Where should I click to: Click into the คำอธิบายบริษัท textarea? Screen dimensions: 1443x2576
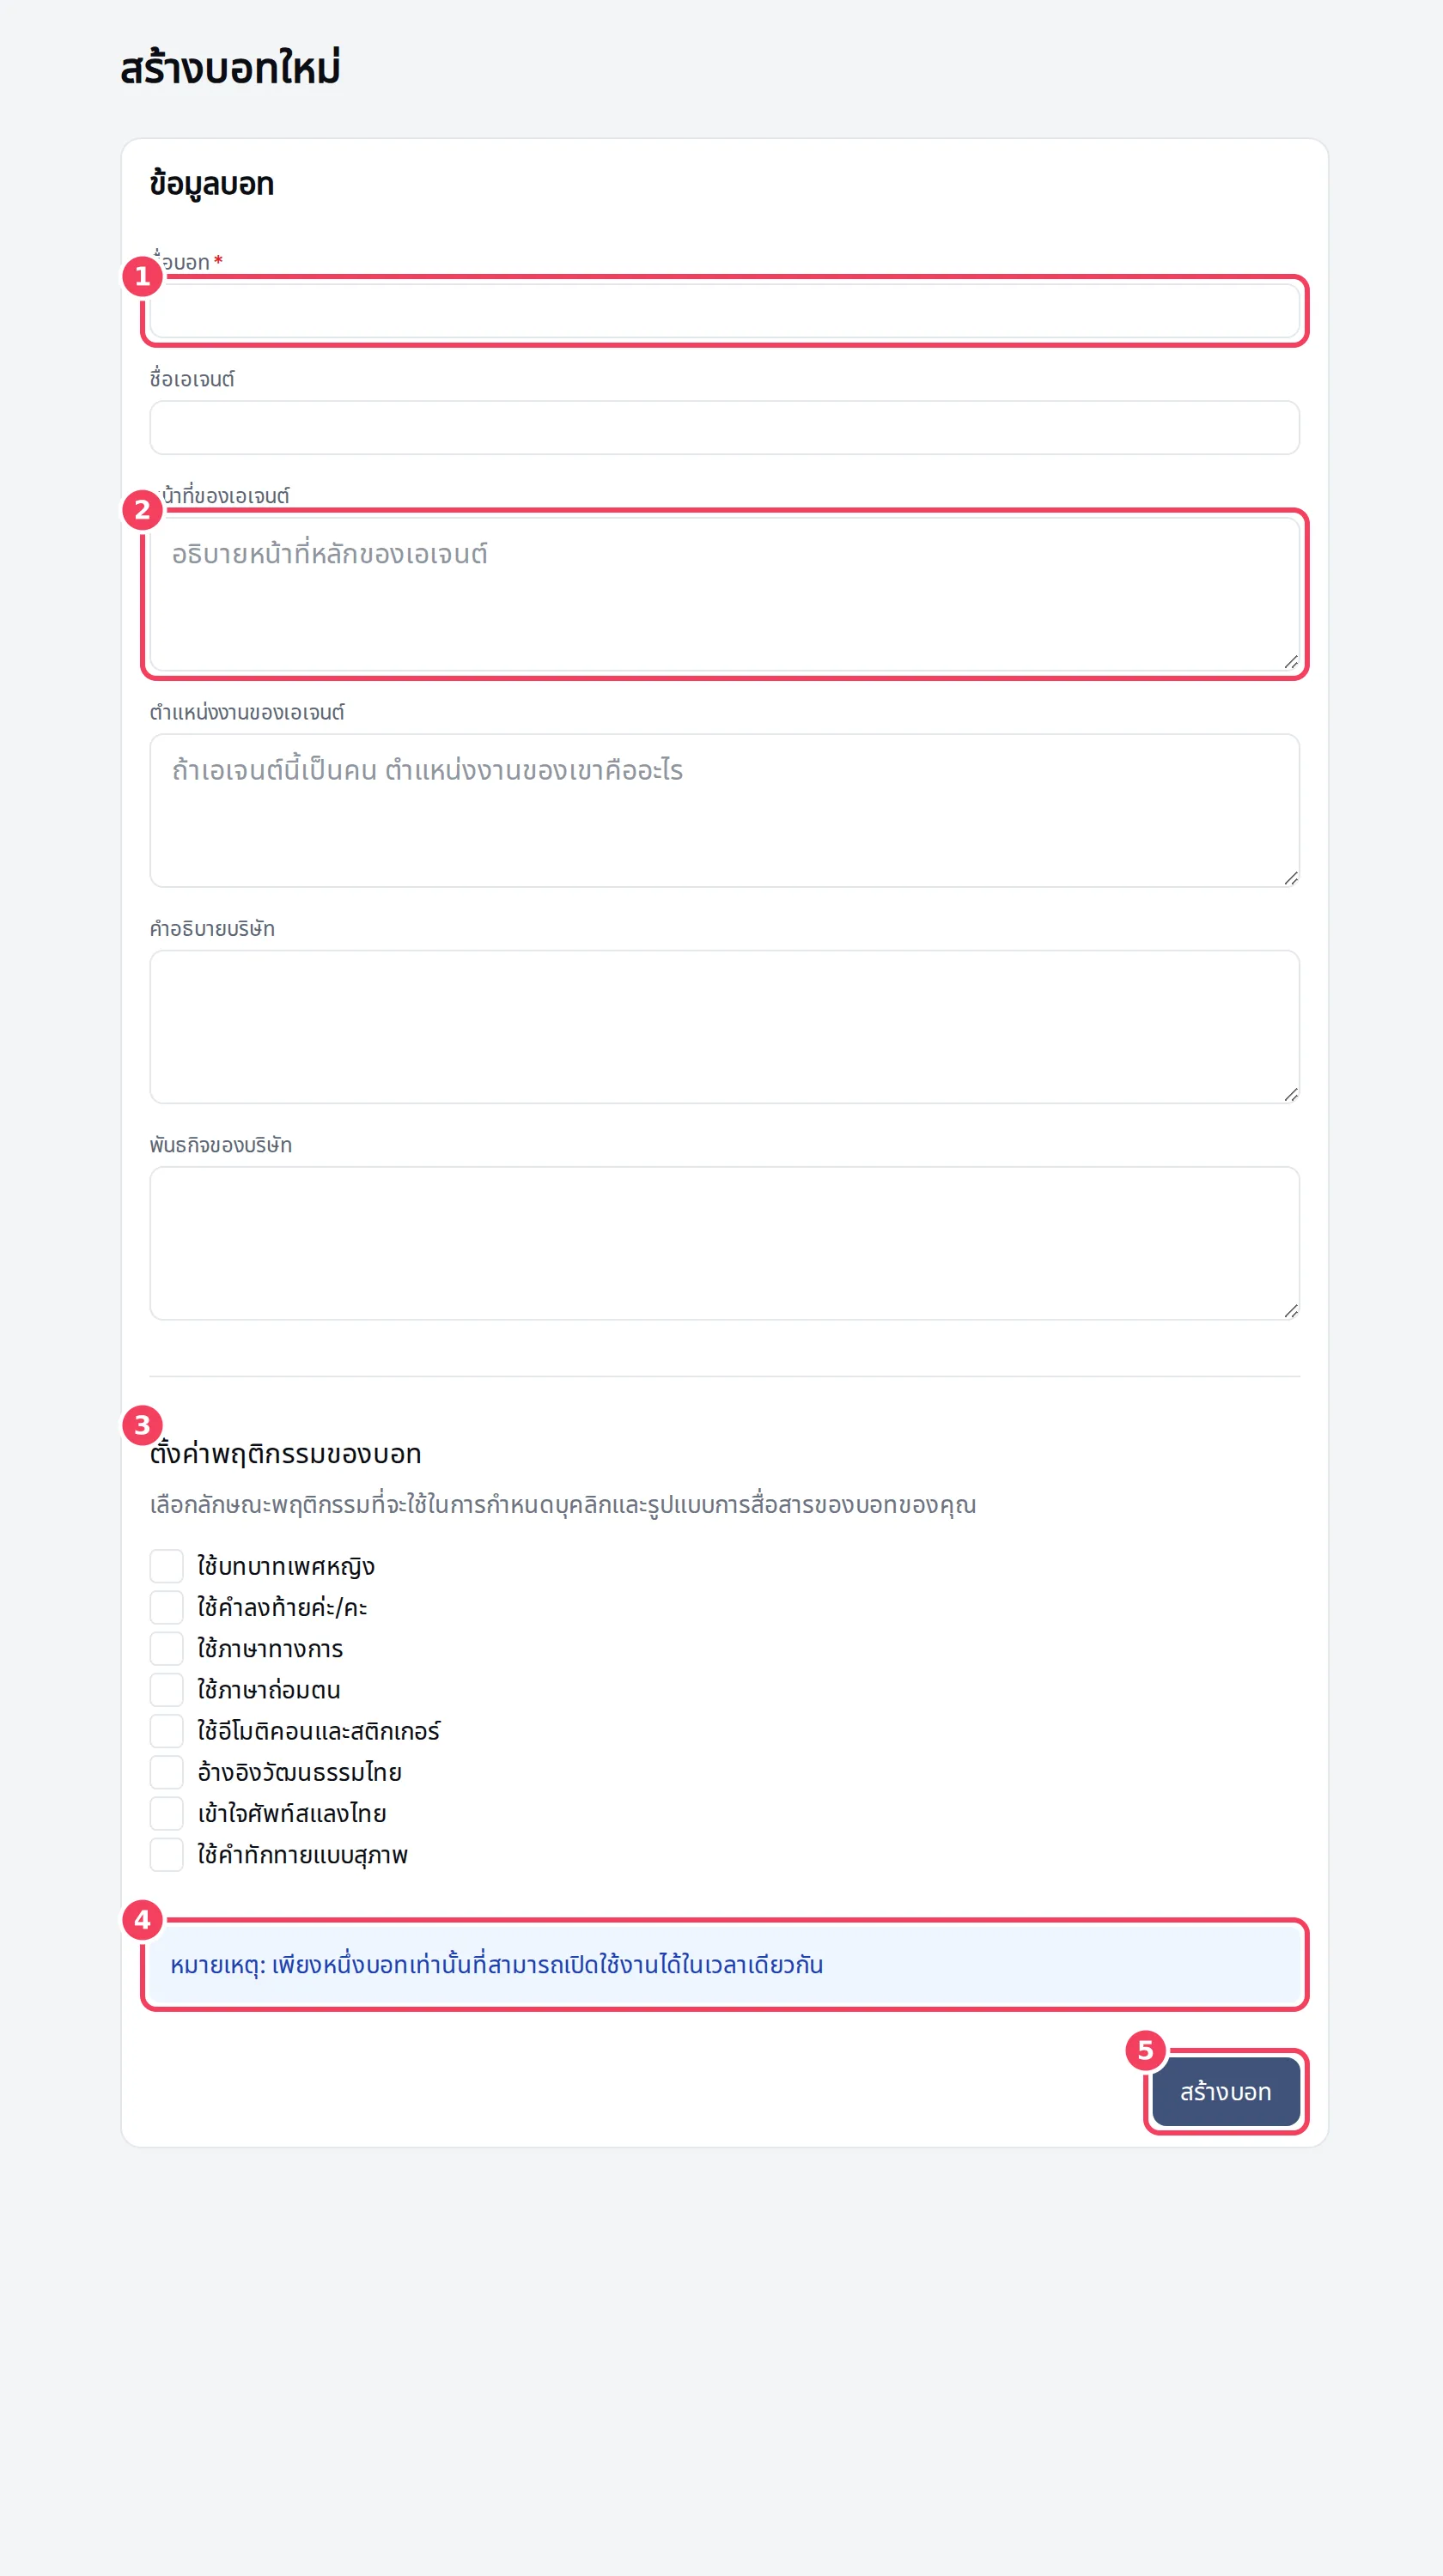pos(724,1027)
